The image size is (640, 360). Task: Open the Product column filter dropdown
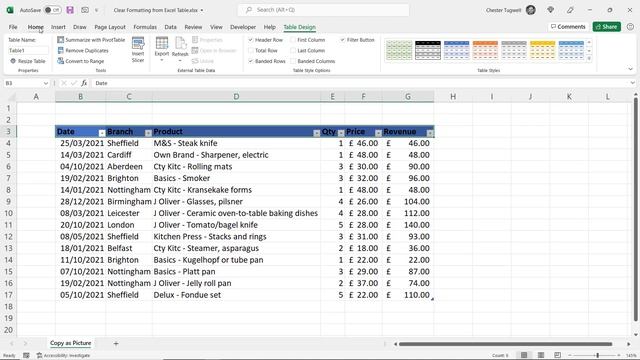coord(316,133)
